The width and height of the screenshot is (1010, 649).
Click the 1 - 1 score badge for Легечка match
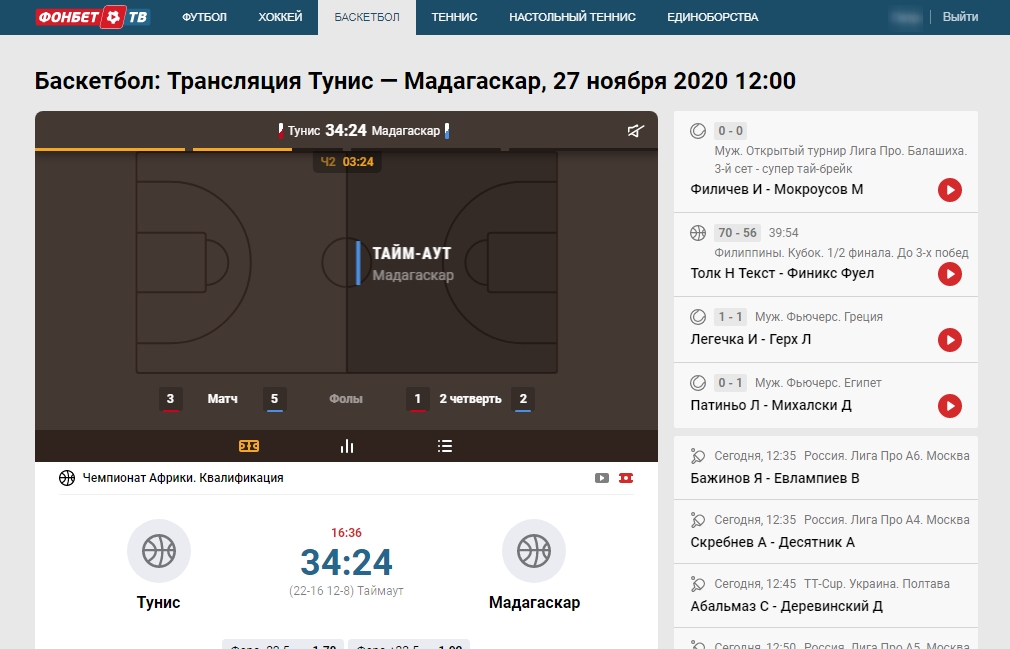[730, 317]
